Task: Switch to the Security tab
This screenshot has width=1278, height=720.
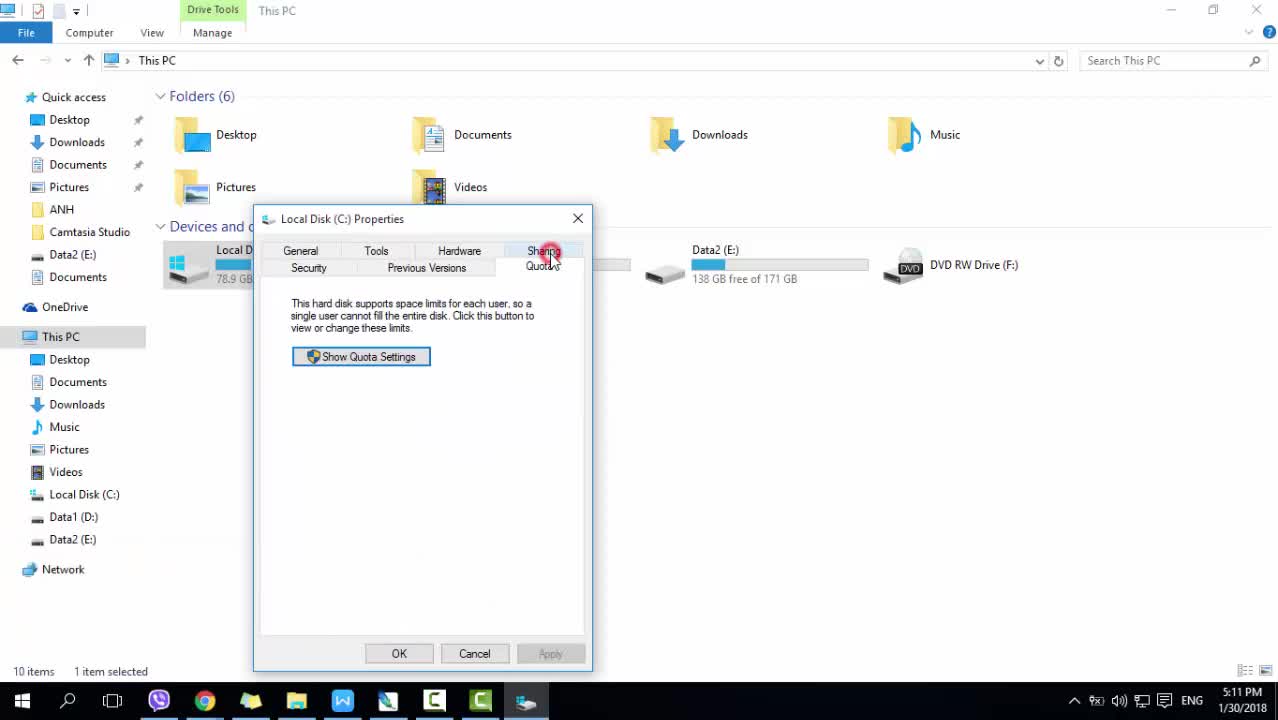Action: 309,268
